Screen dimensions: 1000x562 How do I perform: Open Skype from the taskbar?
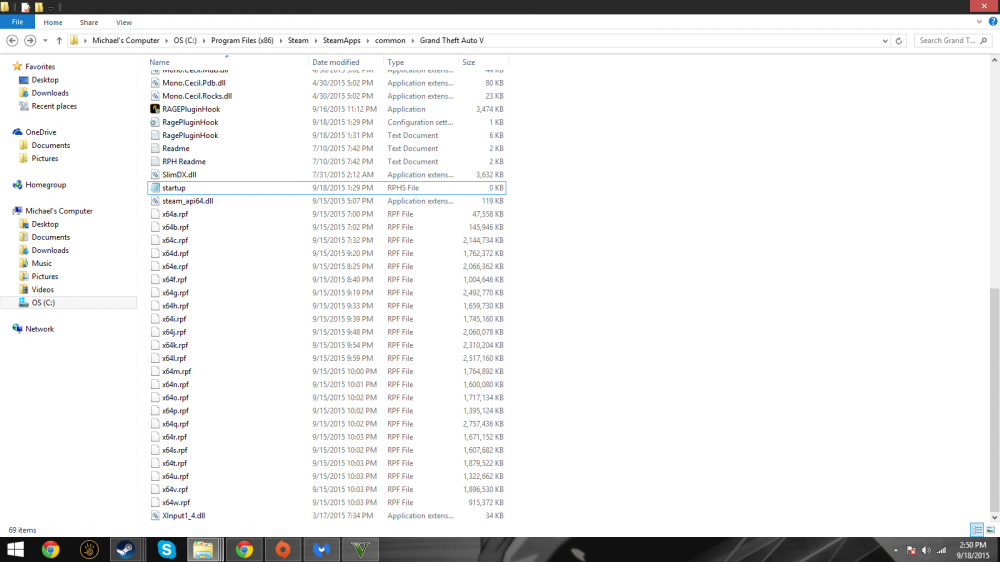(166, 549)
